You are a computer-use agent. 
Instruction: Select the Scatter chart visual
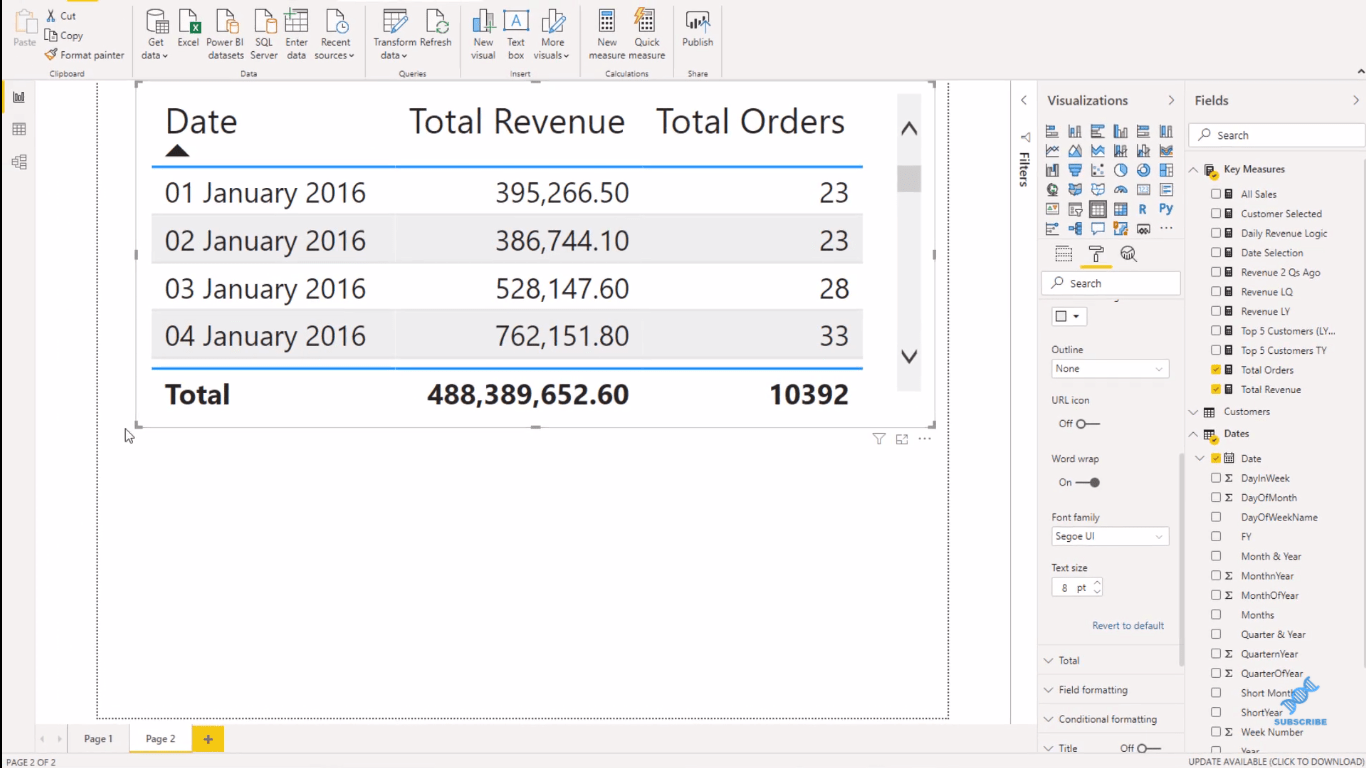coord(1098,170)
